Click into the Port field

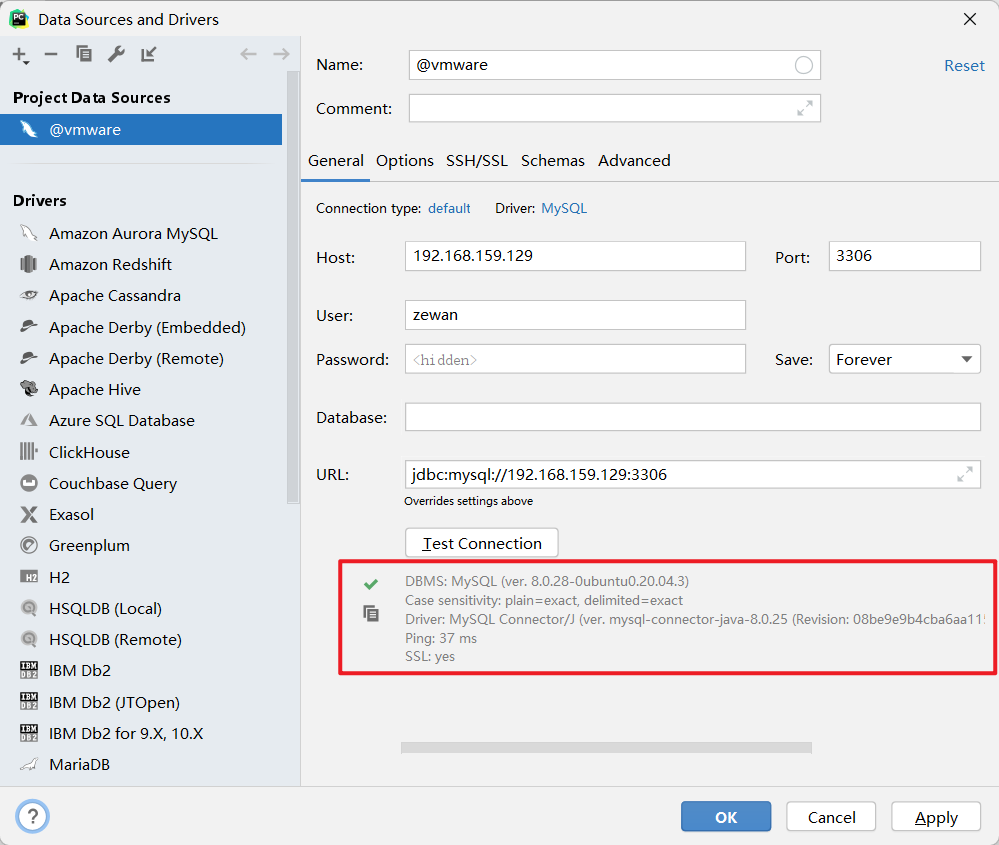[x=904, y=256]
